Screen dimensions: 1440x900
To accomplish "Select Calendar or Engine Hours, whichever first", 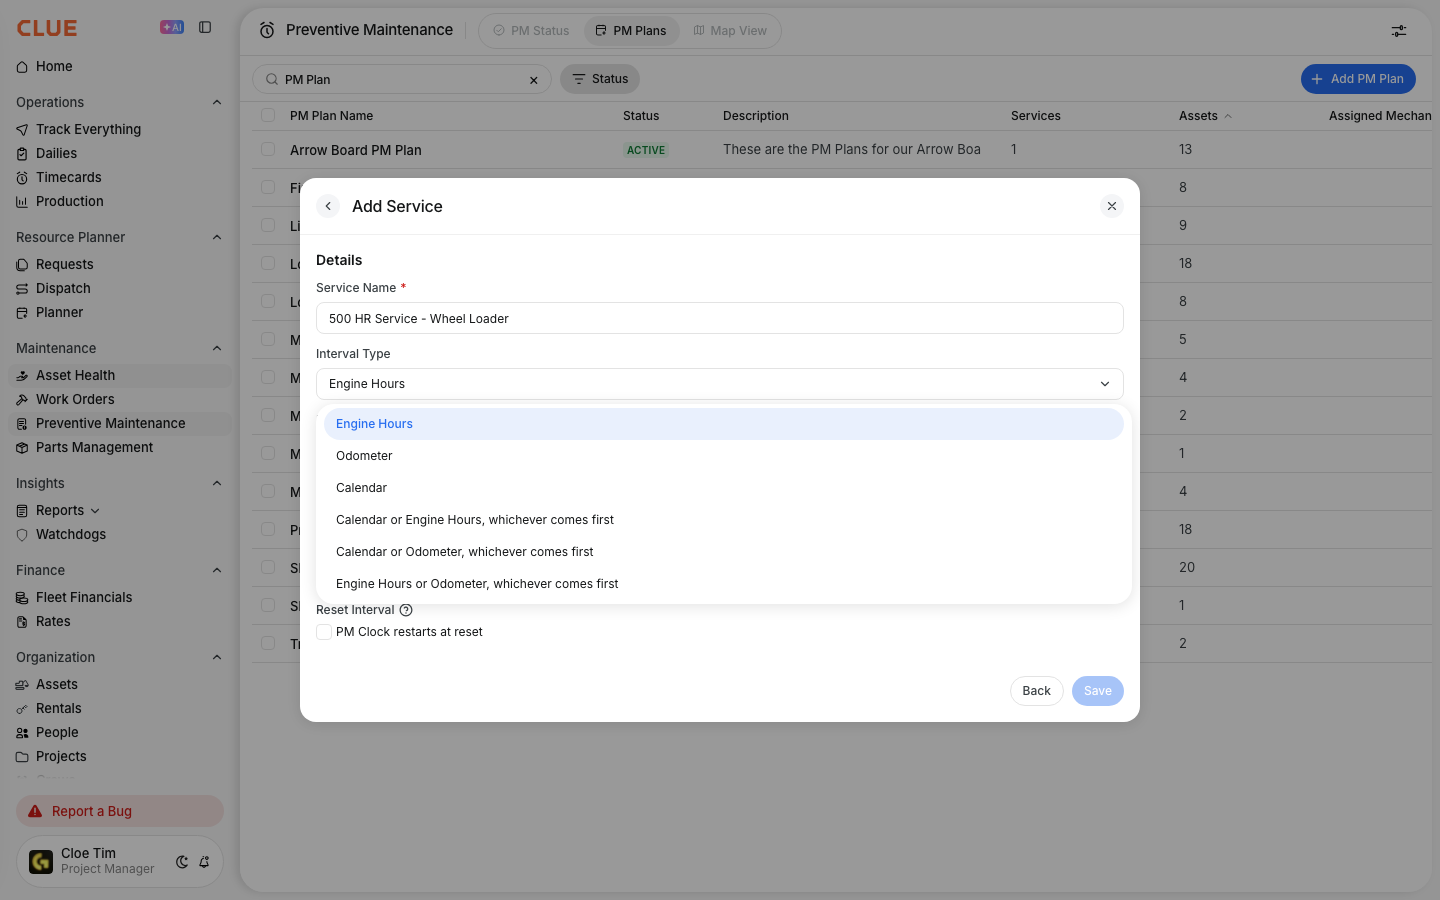I will pos(724,520).
